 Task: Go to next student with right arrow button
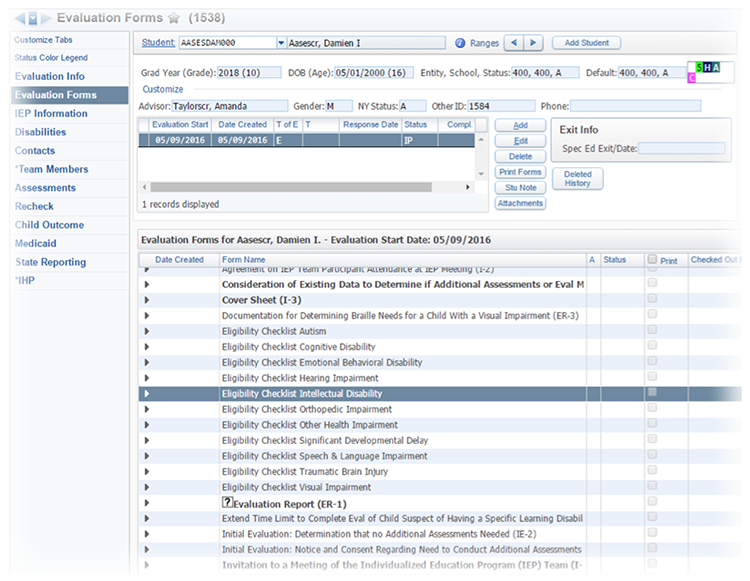click(x=533, y=43)
